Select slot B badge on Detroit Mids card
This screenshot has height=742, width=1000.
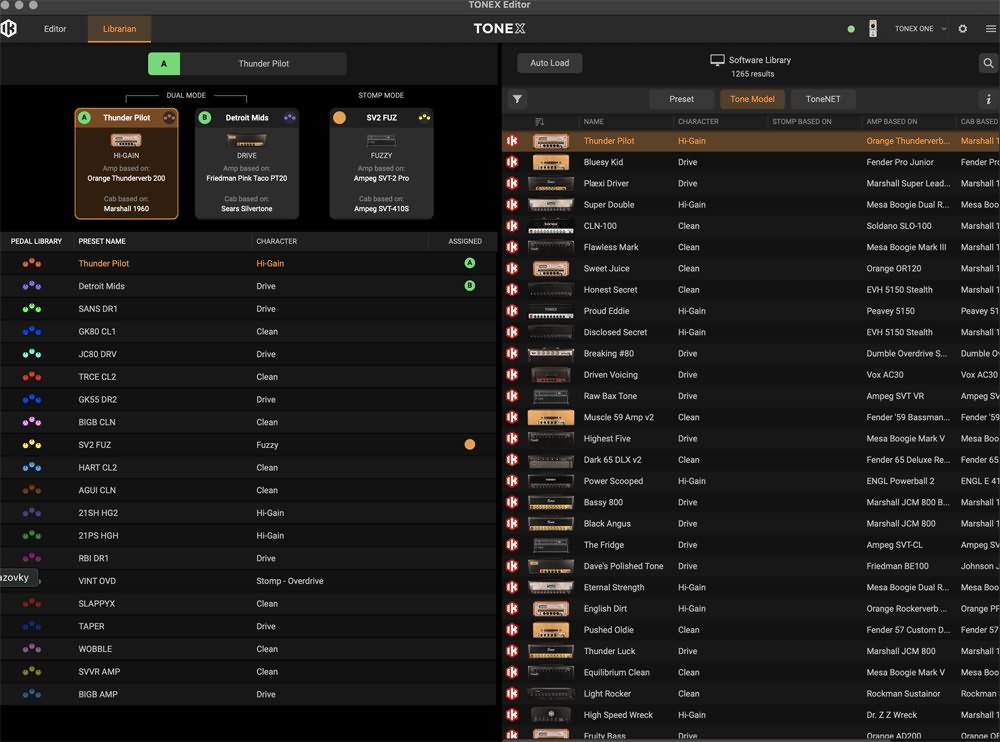coord(205,118)
